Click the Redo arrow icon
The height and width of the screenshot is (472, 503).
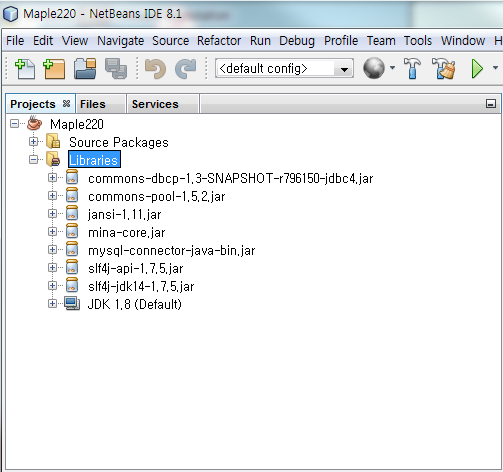tap(186, 69)
